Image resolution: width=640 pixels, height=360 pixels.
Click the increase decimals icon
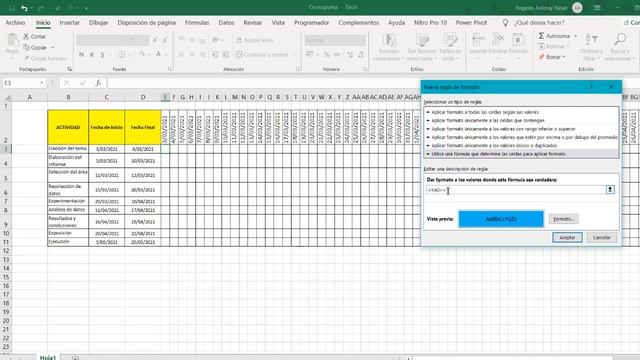350,54
